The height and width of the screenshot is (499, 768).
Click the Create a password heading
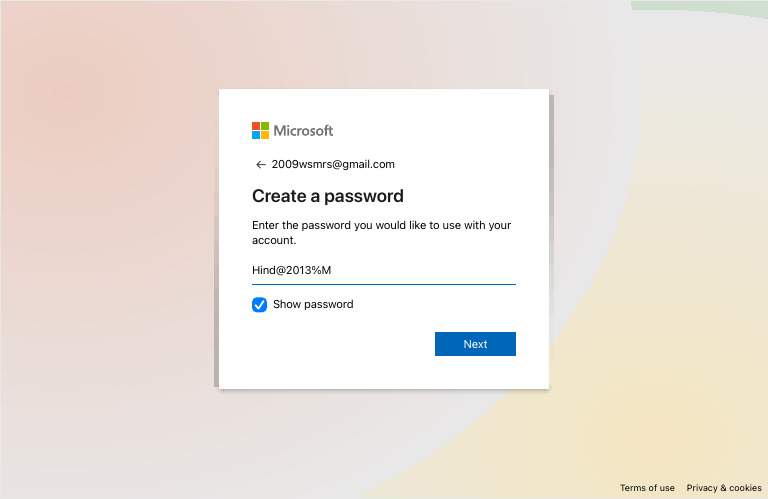pos(328,196)
